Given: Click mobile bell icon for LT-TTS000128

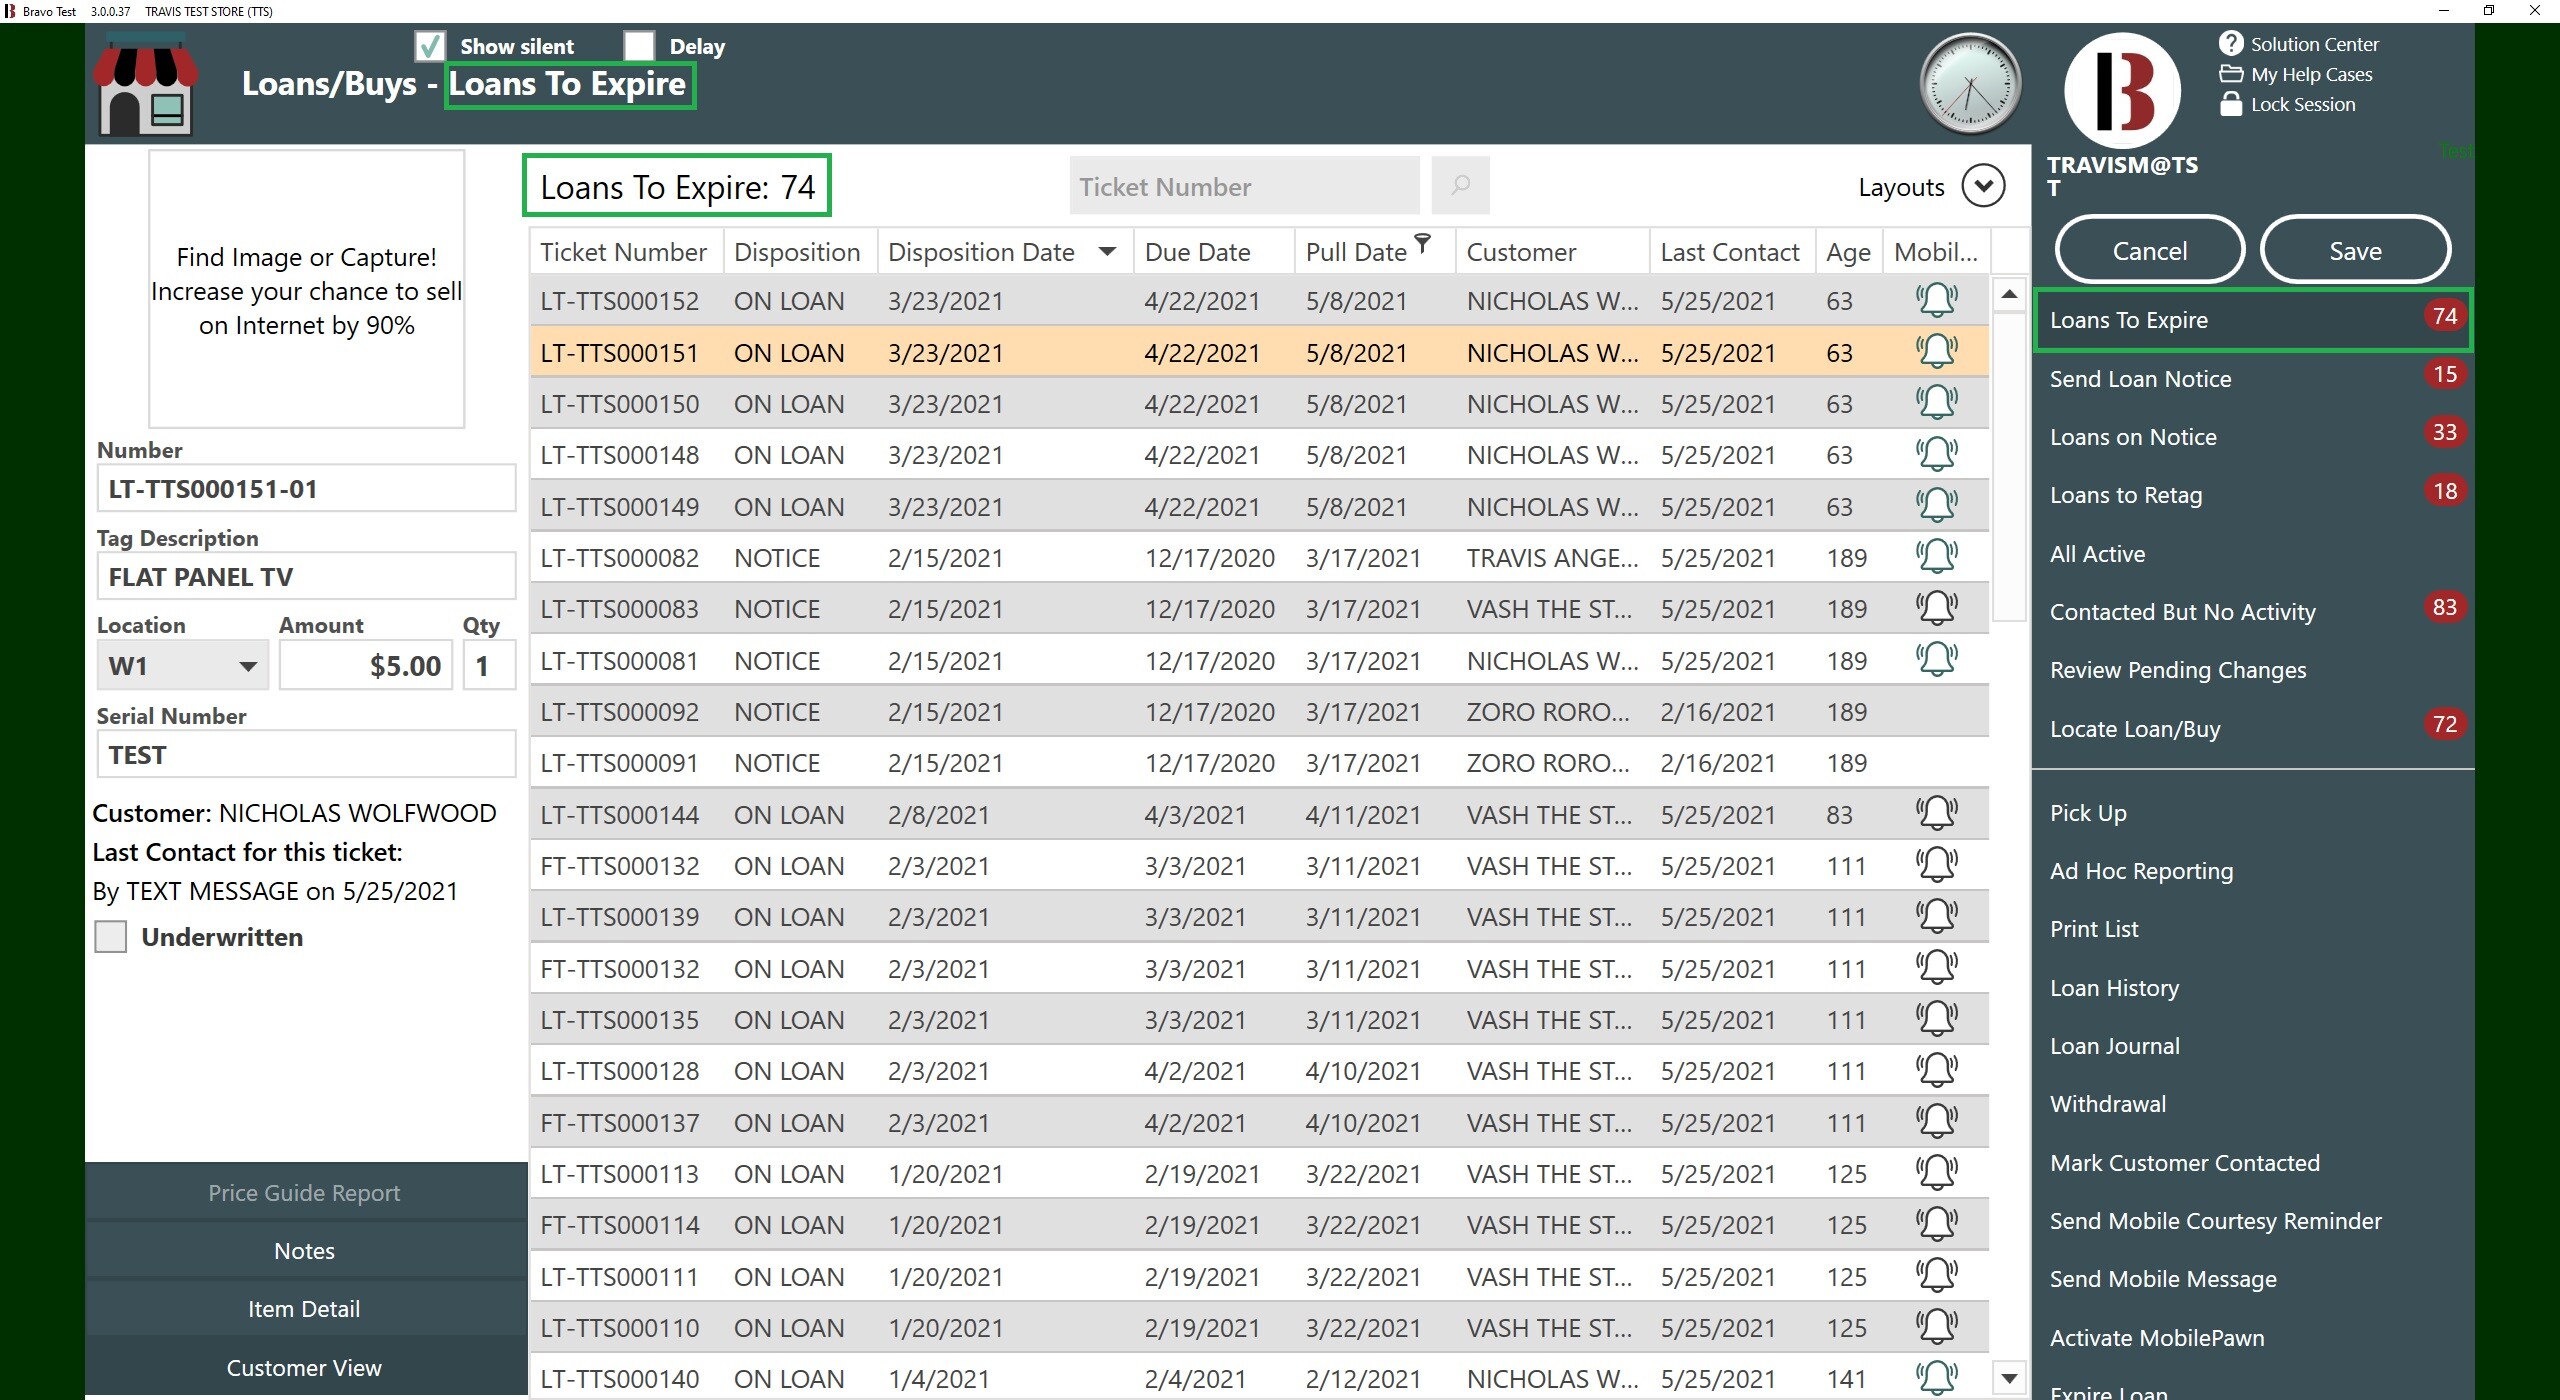Looking at the screenshot, I should click(x=1936, y=1069).
